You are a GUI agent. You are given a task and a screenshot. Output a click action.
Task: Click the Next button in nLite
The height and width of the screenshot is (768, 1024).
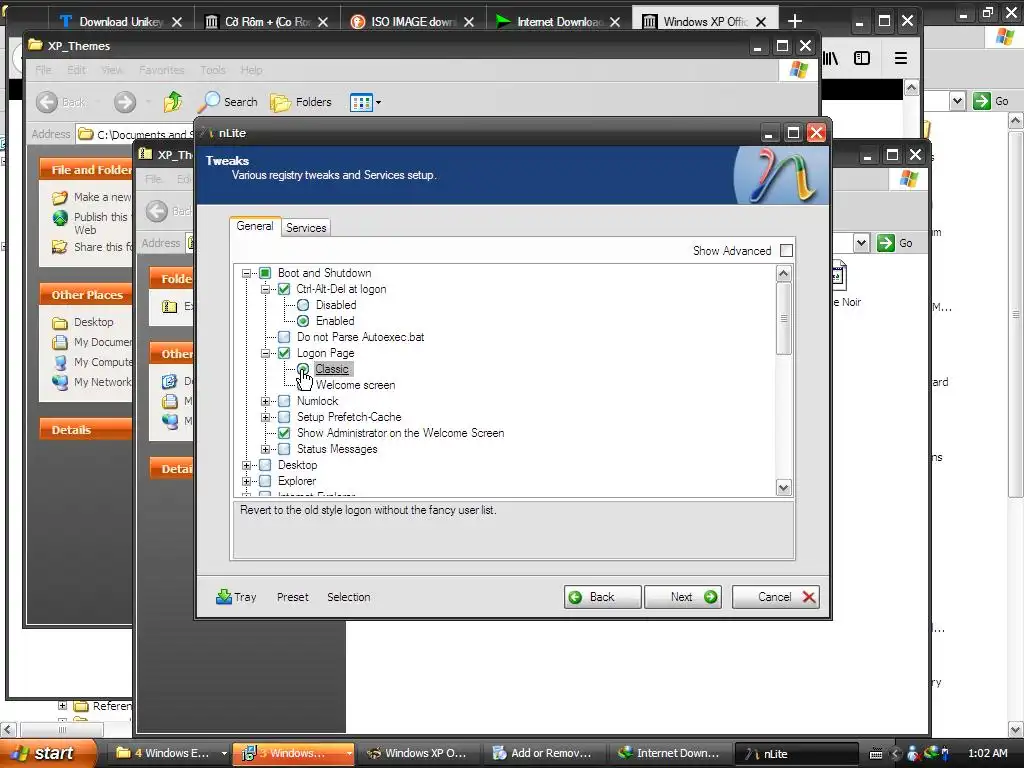coord(682,597)
